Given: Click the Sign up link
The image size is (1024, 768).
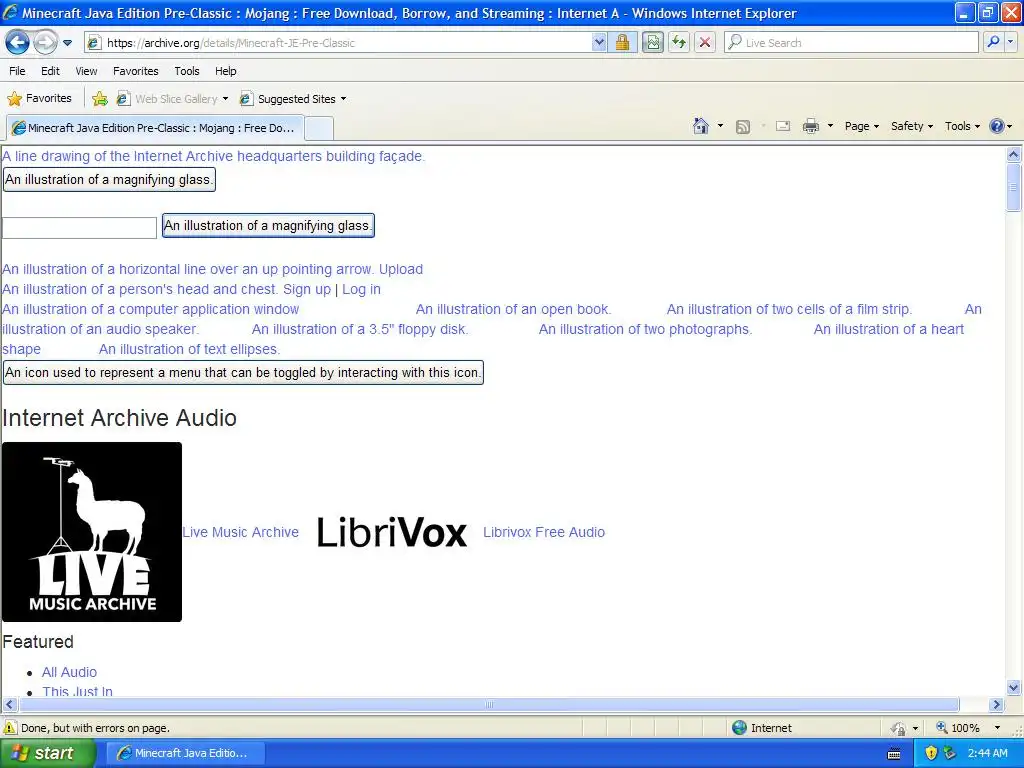Looking at the screenshot, I should pos(306,289).
